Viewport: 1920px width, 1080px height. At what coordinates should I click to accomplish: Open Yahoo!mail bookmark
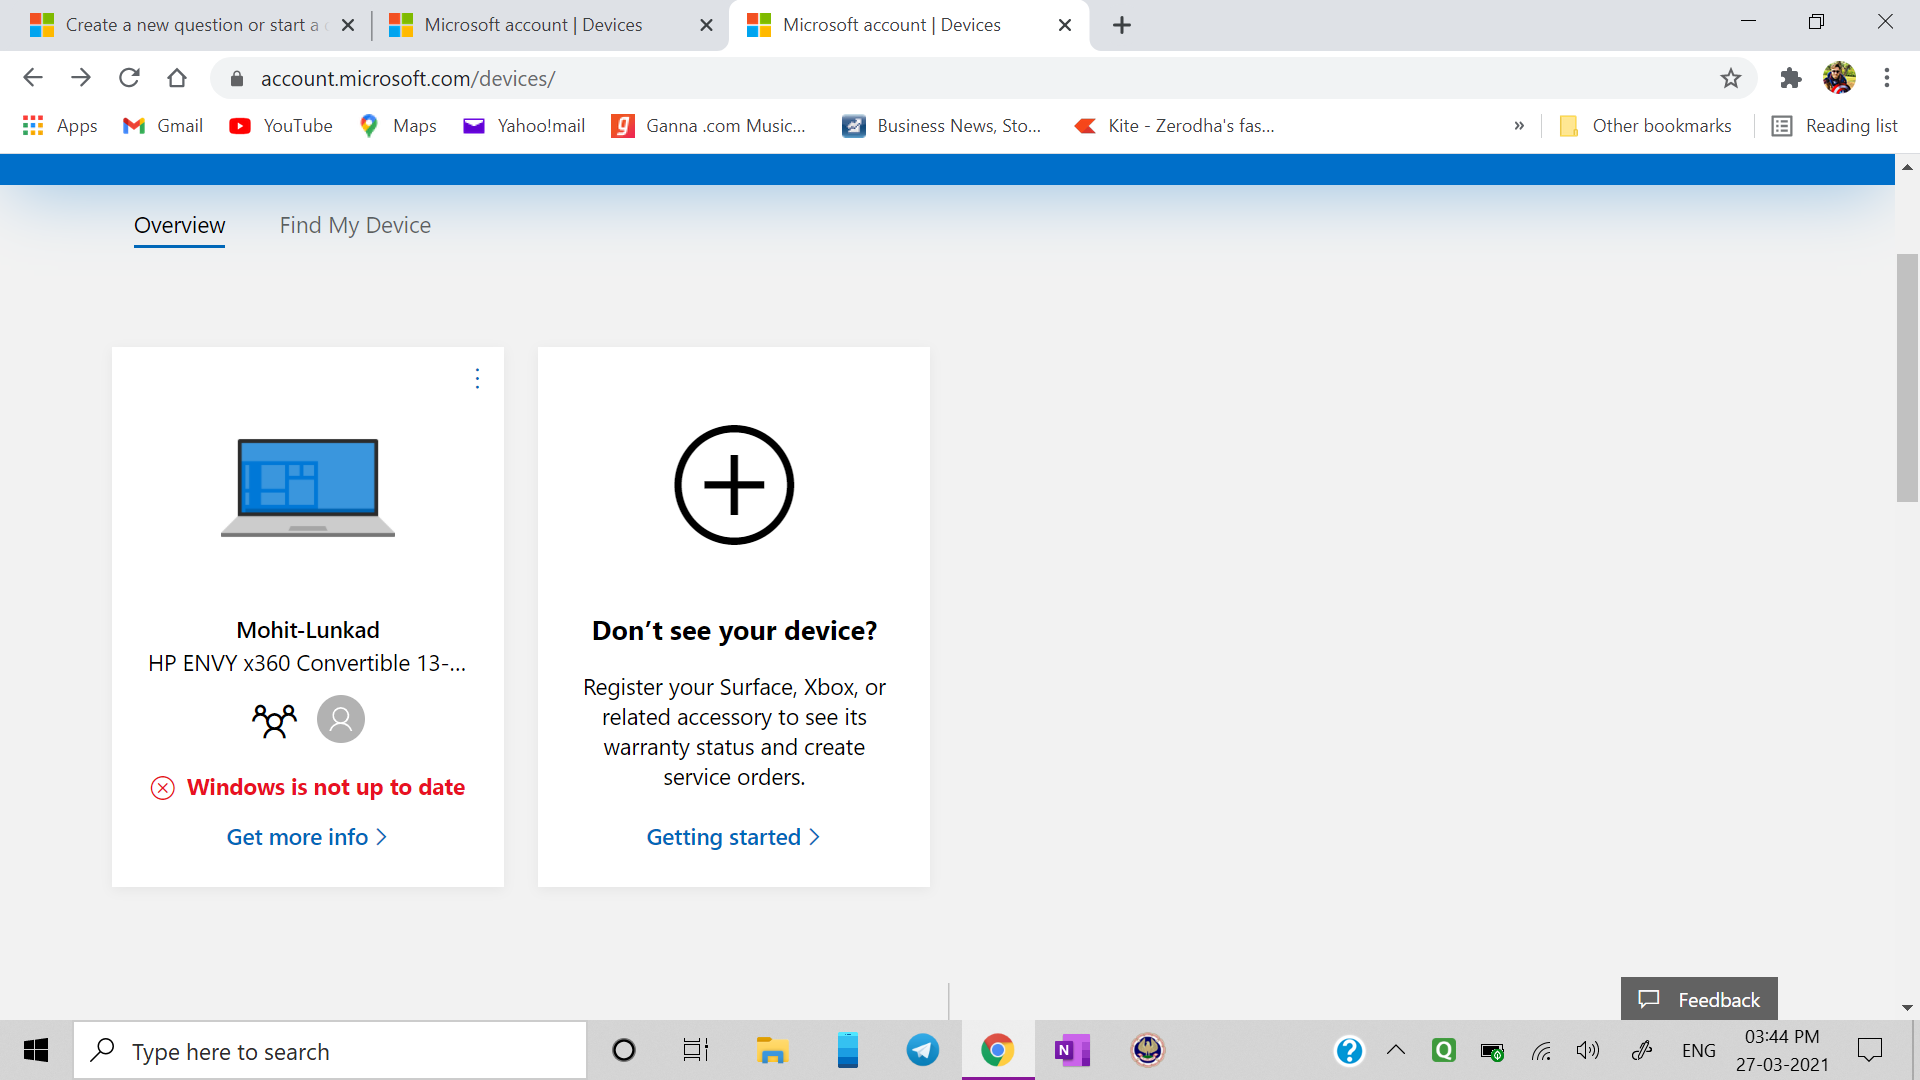coord(524,126)
